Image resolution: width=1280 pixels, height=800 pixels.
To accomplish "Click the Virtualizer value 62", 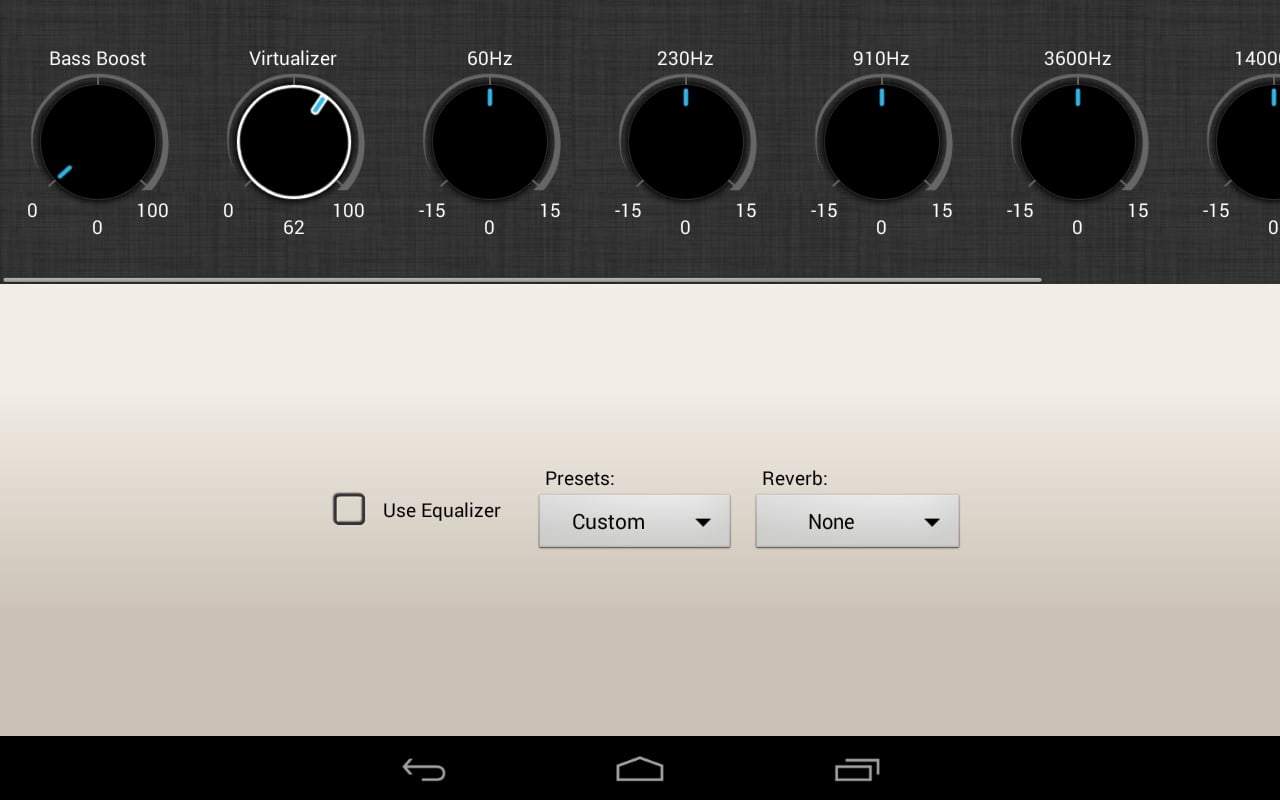I will coord(293,228).
